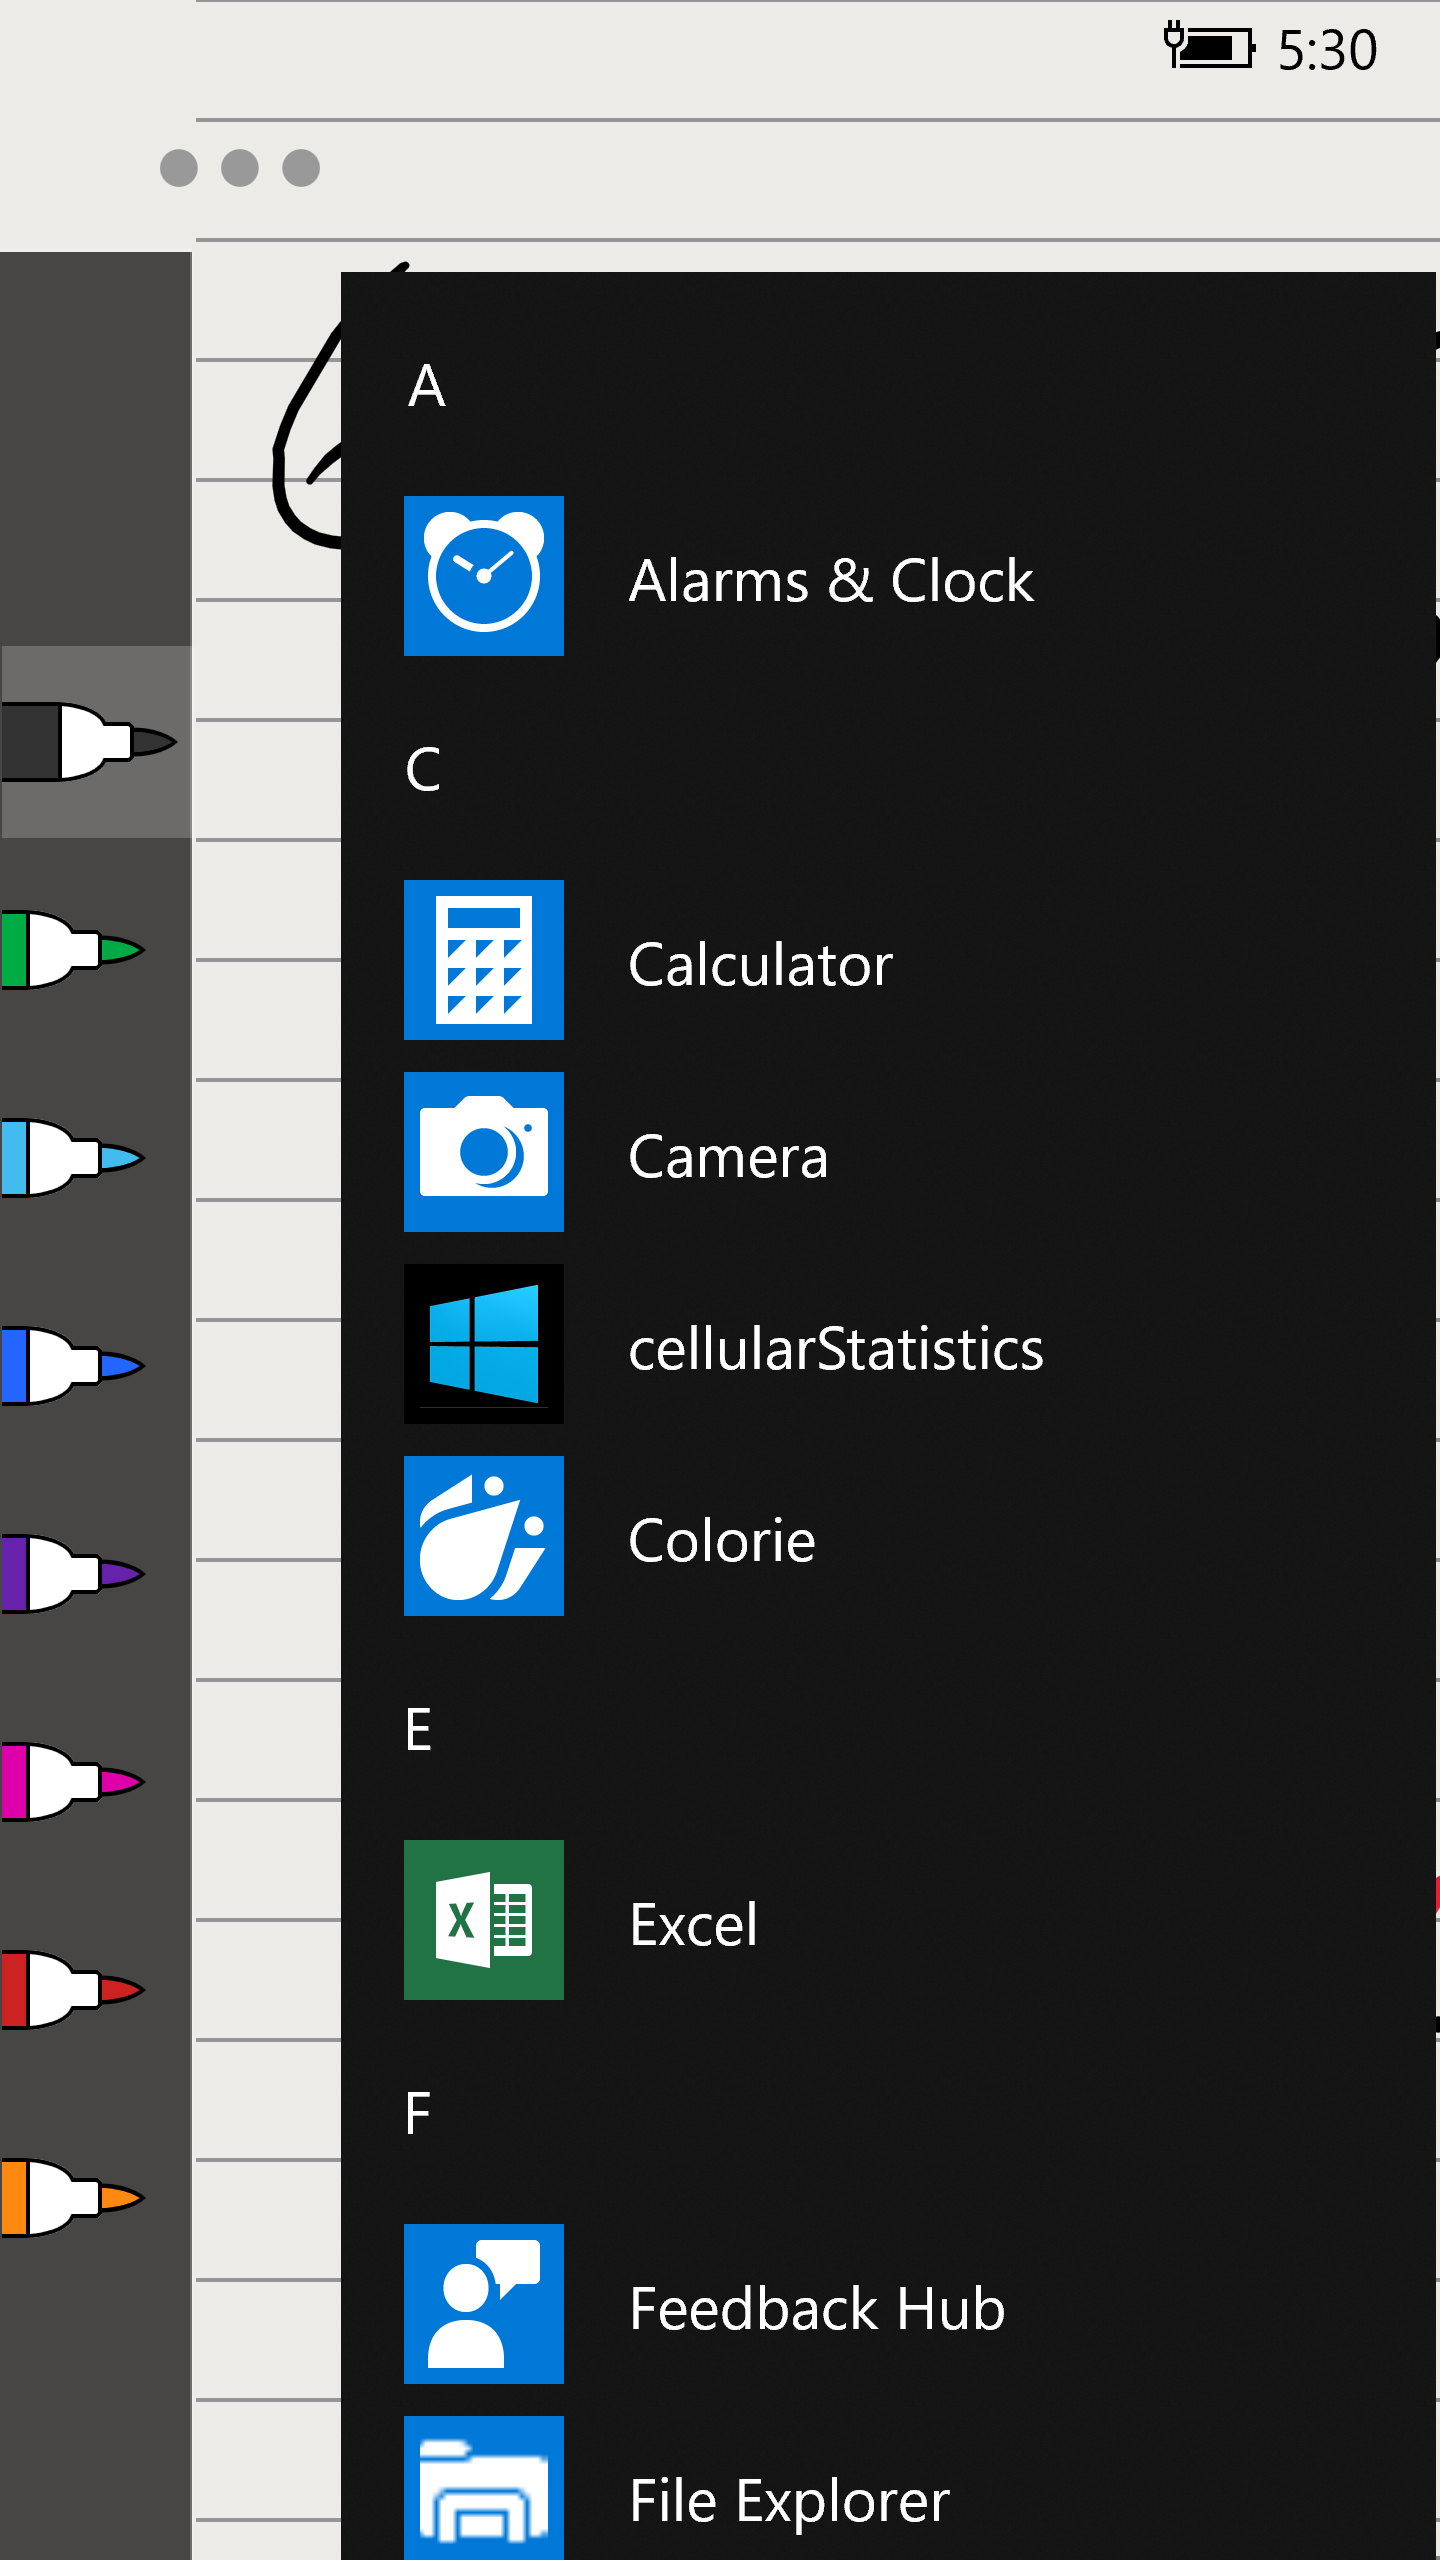
Task: Tap the battery status indicator
Action: coord(1208,46)
